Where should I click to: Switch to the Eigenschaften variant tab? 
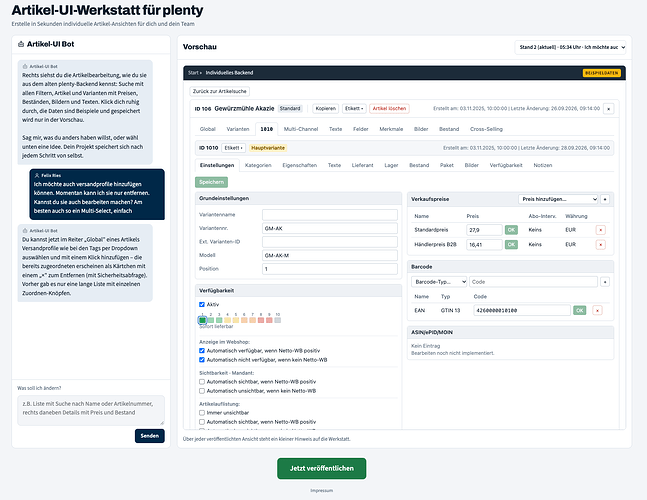point(300,165)
